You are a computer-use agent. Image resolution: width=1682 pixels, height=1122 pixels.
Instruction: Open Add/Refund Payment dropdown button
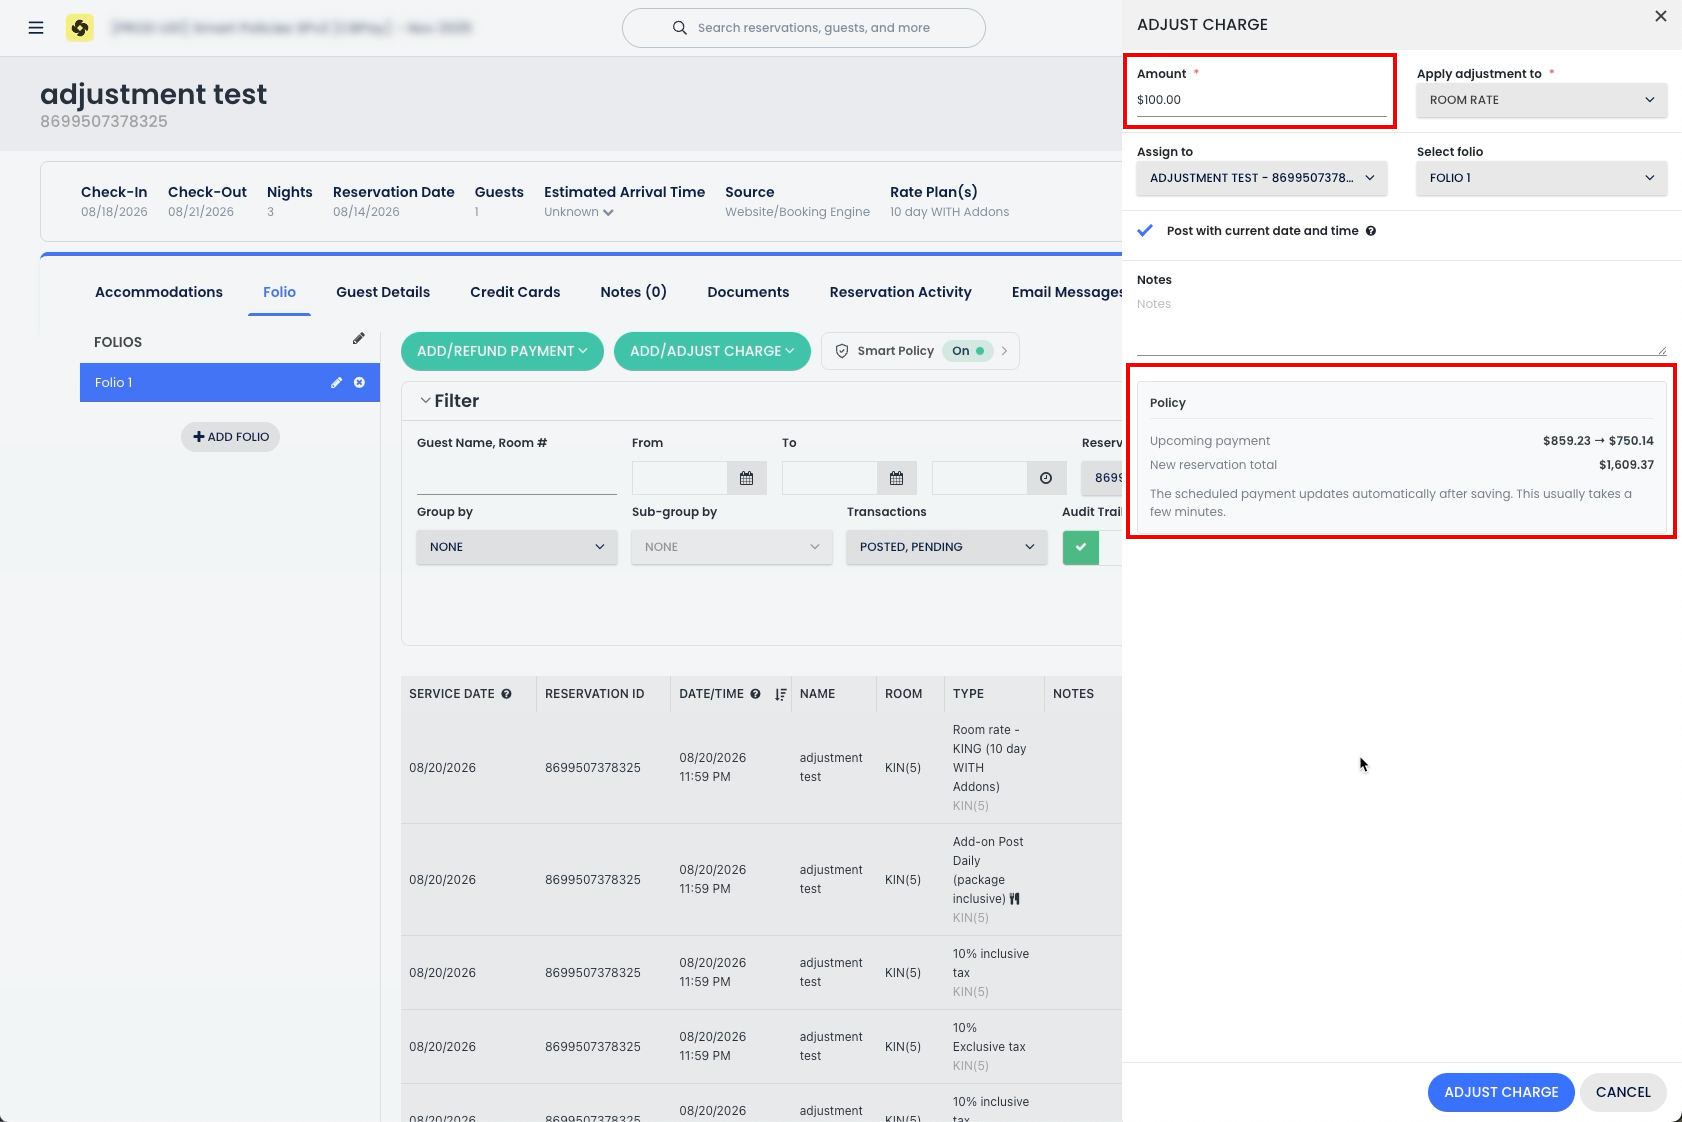point(502,351)
